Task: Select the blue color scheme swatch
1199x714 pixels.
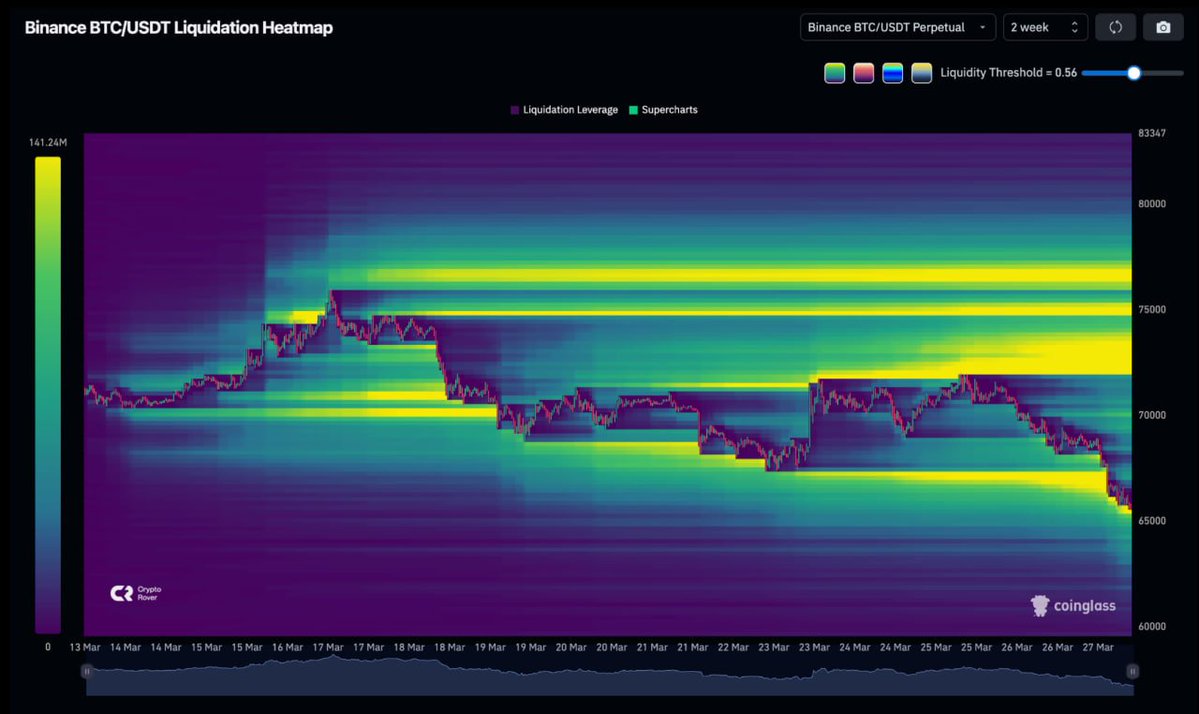Action: (x=892, y=73)
